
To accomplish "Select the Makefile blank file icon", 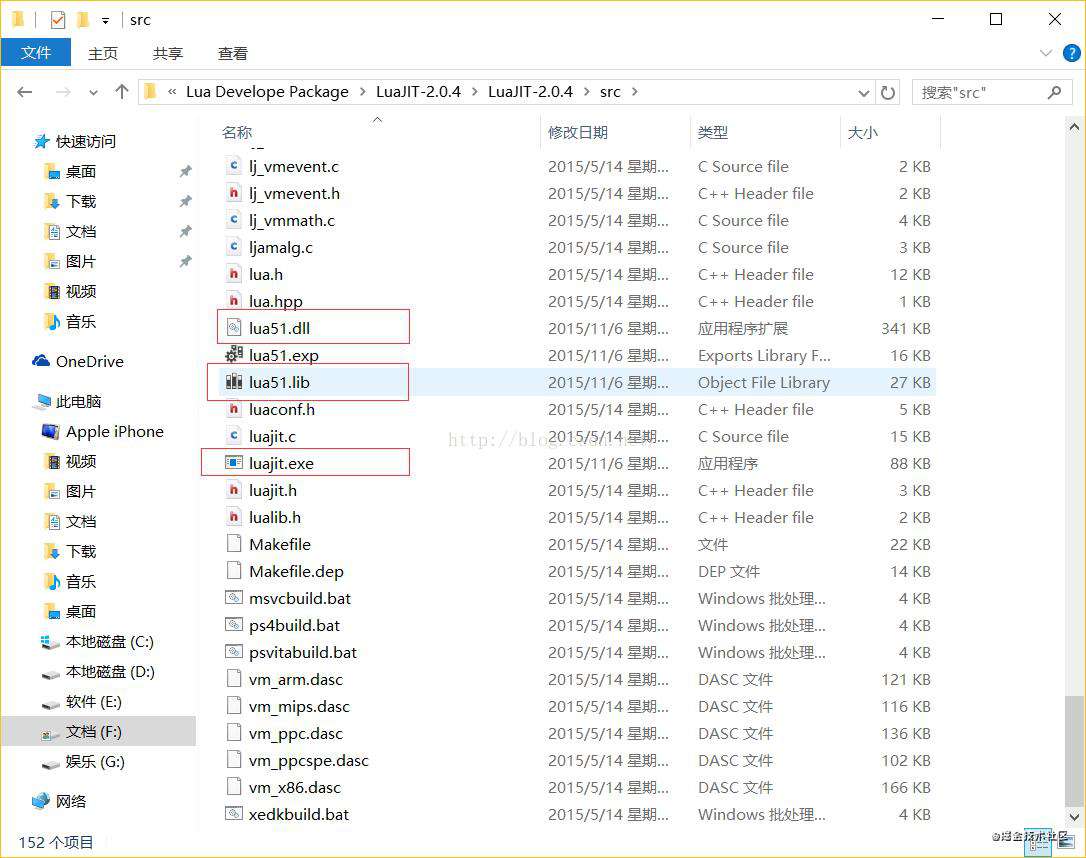I will [x=234, y=544].
